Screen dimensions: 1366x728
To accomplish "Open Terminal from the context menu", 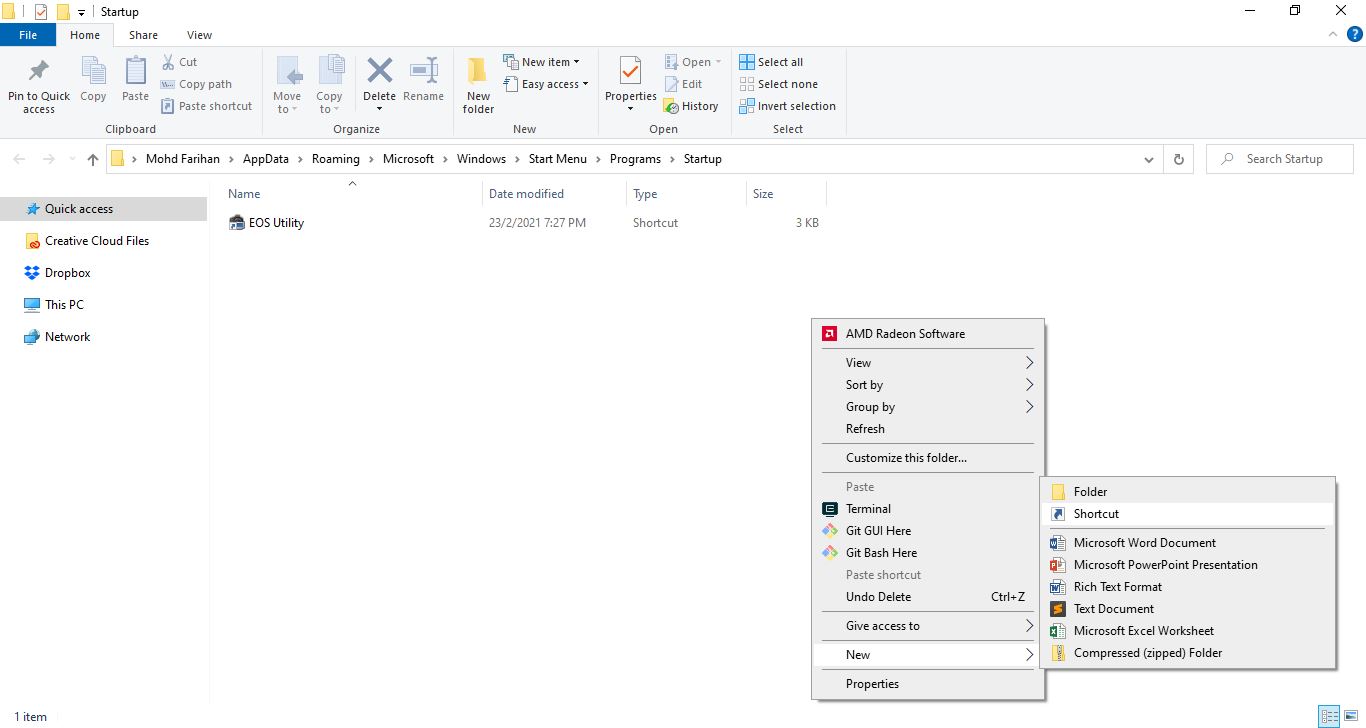I will coord(867,509).
